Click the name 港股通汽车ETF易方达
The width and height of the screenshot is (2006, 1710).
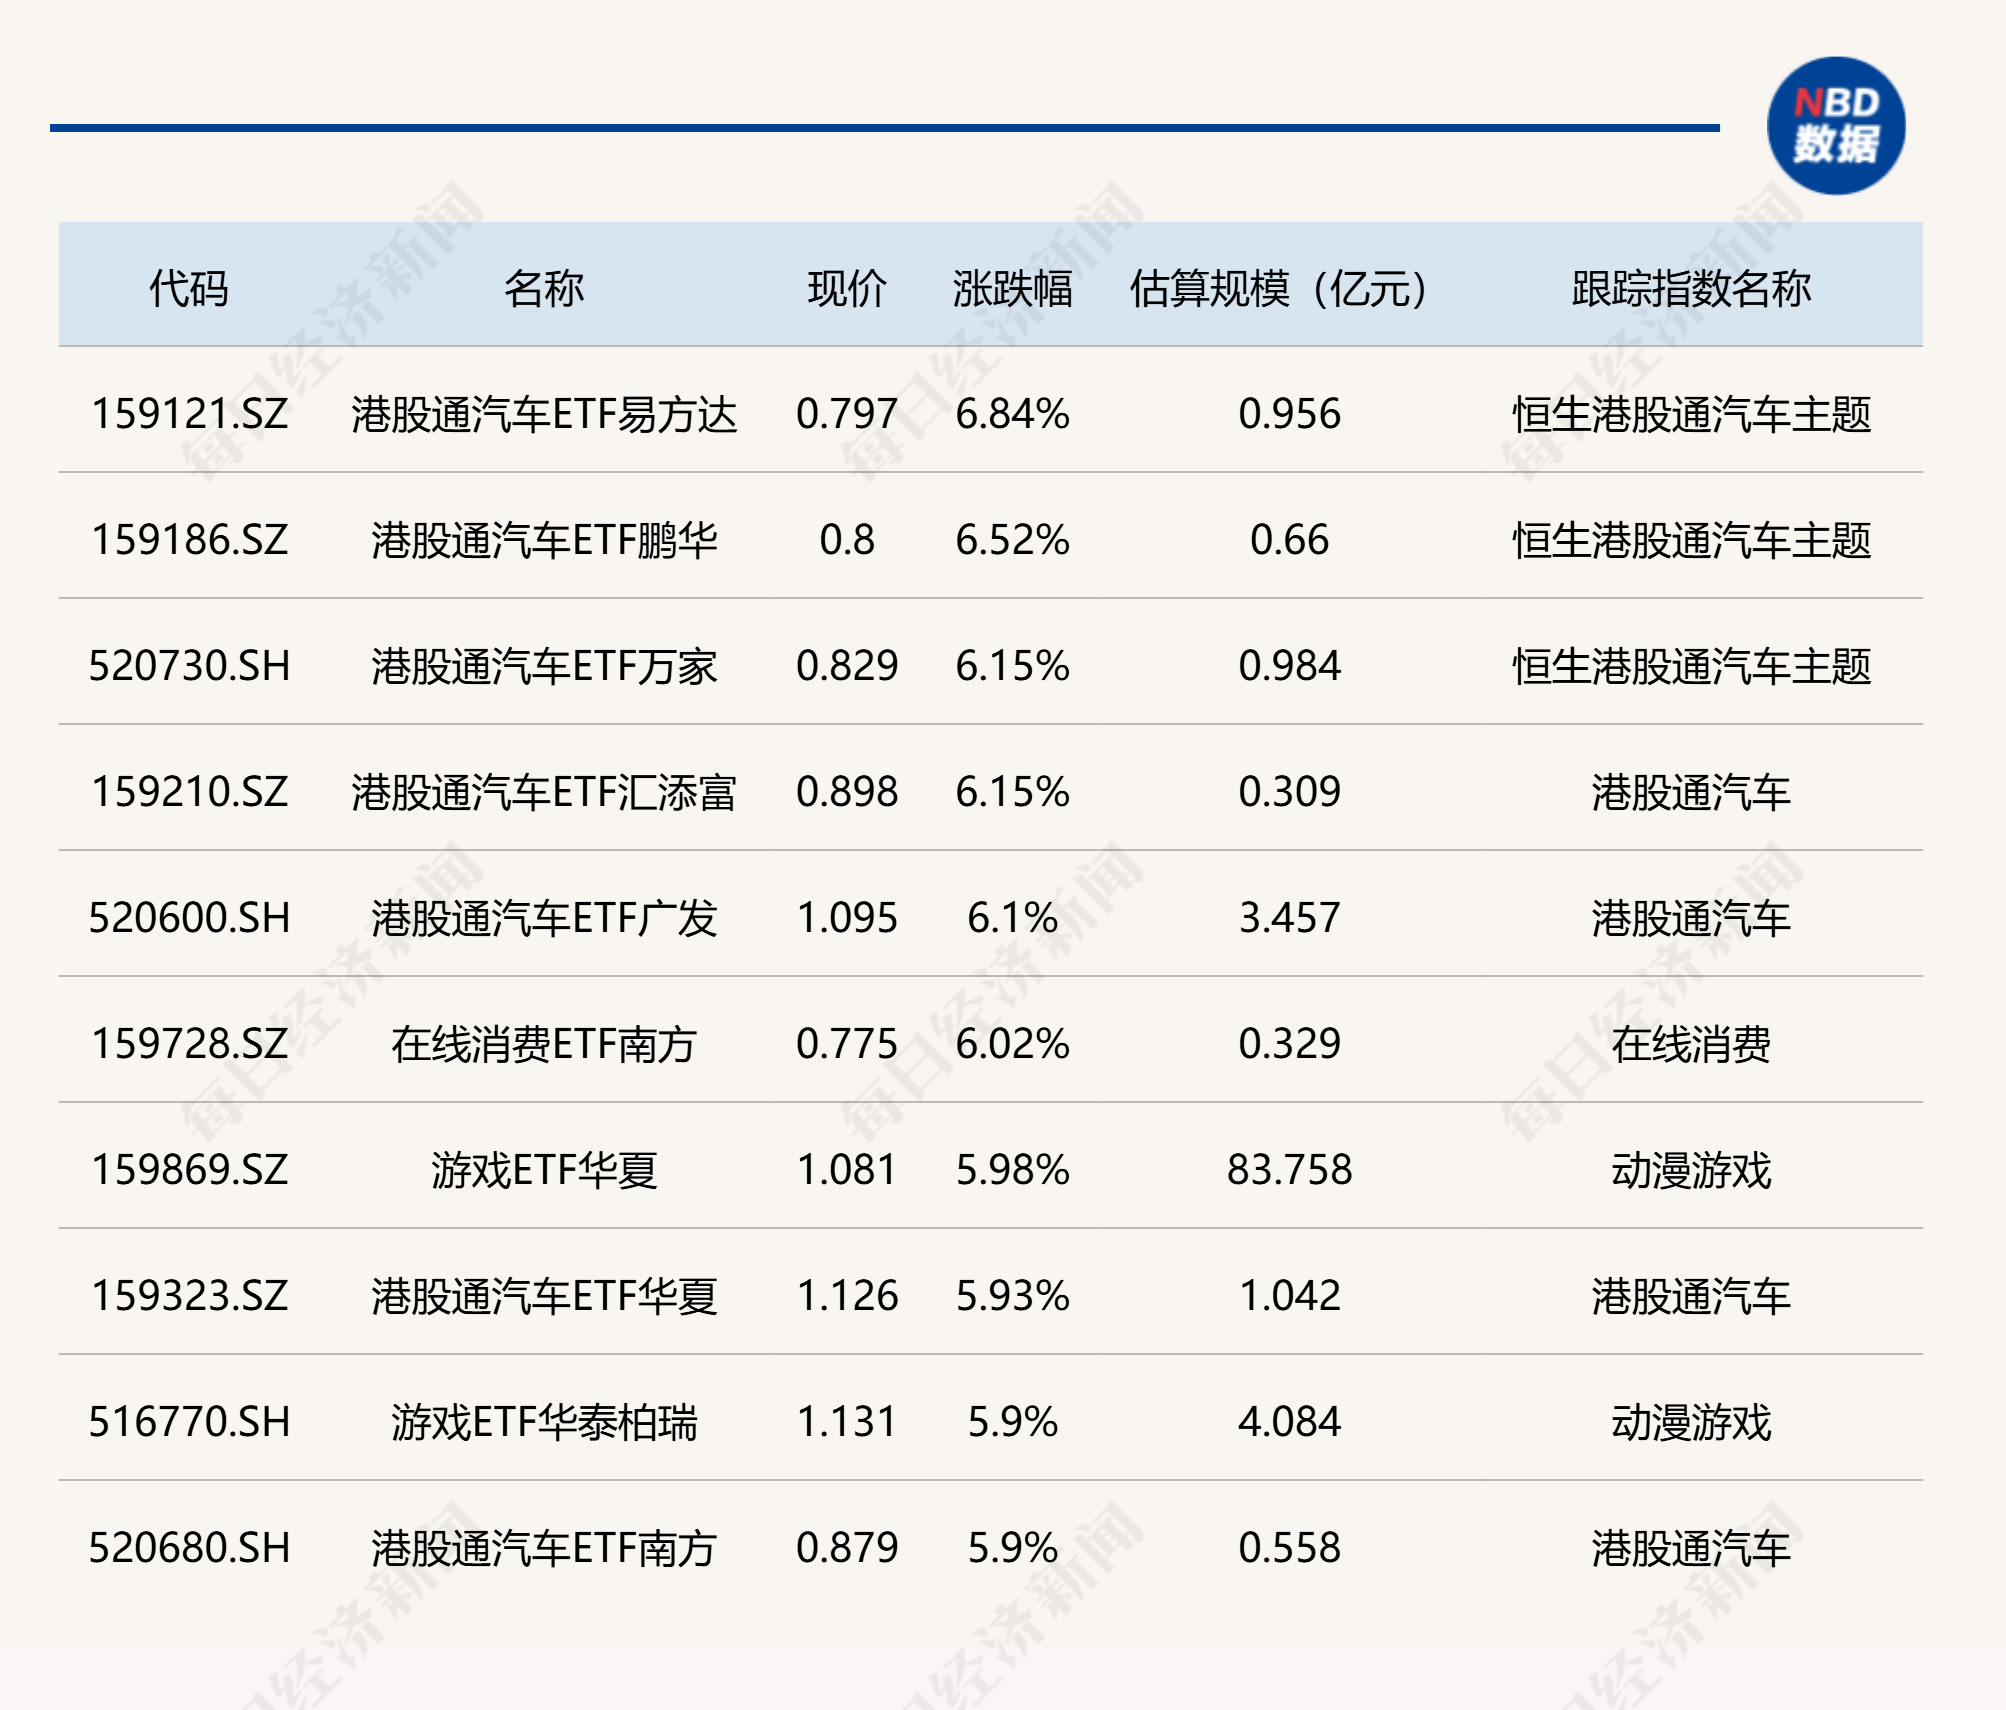[544, 414]
